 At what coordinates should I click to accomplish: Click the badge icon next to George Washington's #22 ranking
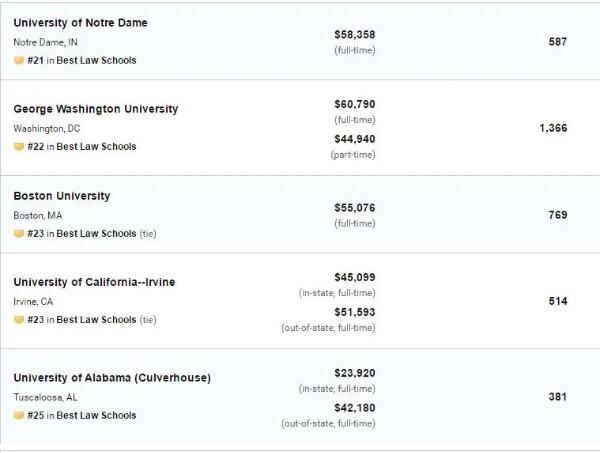(18, 147)
